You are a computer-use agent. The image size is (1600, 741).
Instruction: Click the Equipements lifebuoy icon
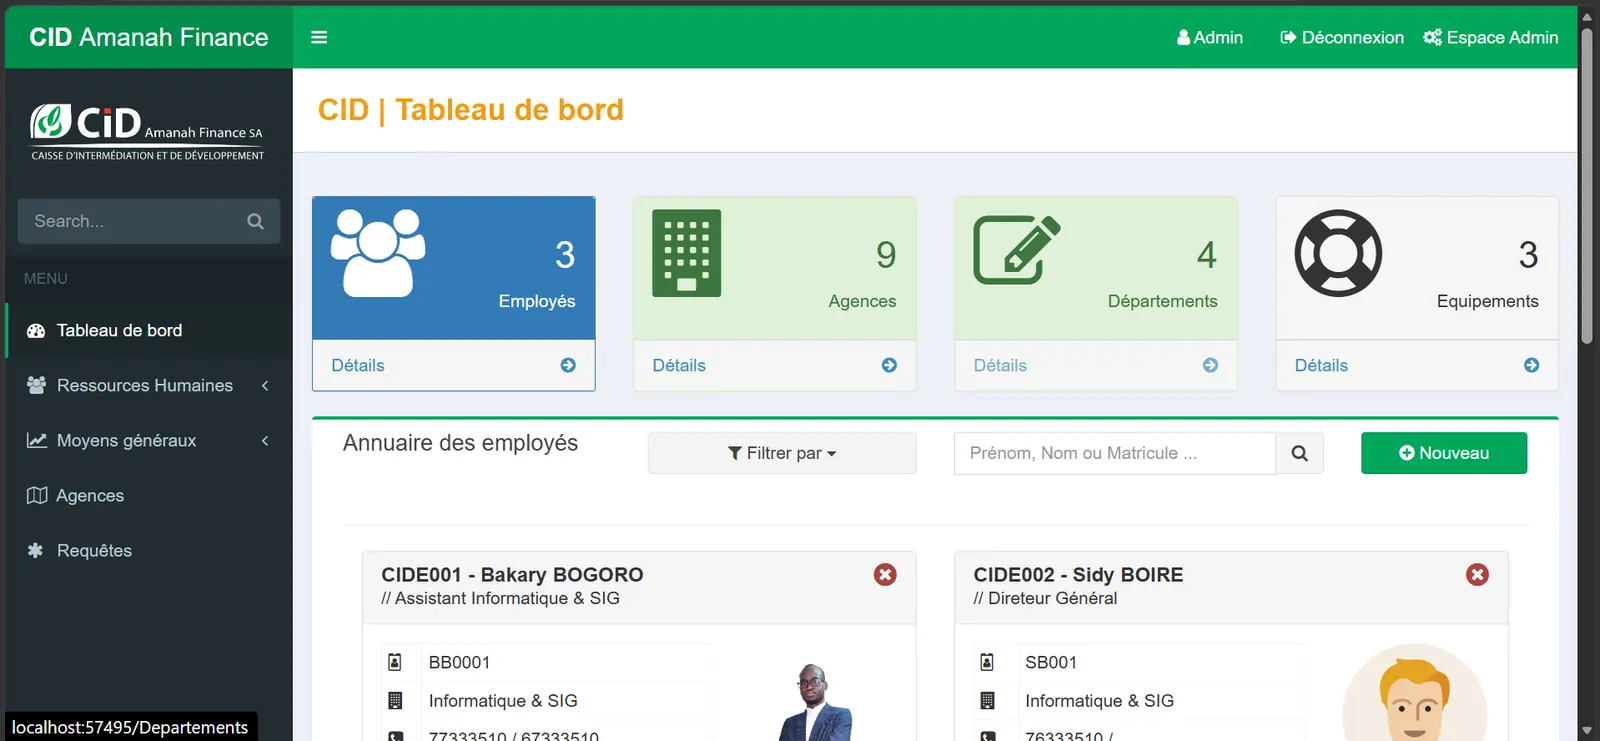1338,253
